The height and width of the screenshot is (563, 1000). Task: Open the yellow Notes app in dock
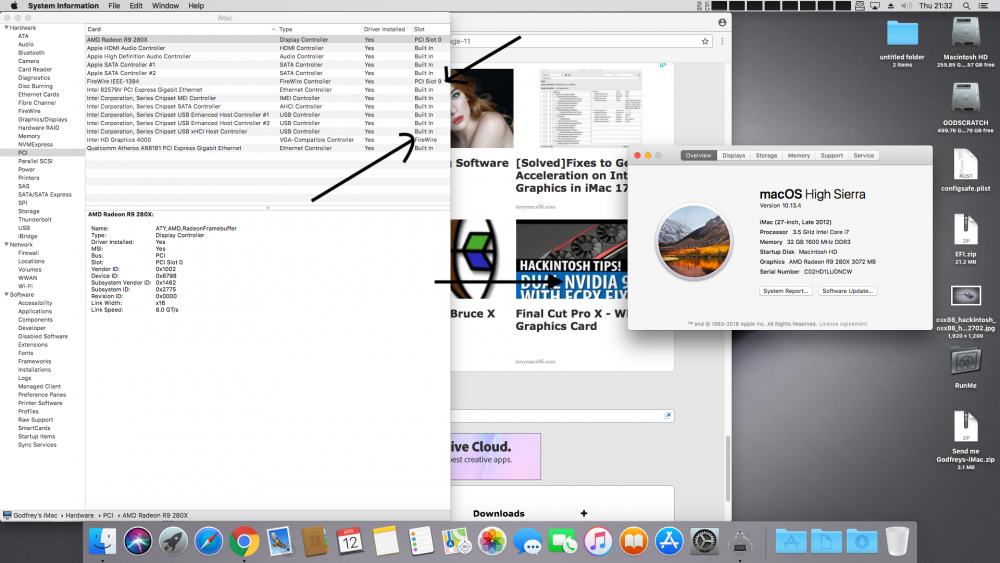coord(386,542)
